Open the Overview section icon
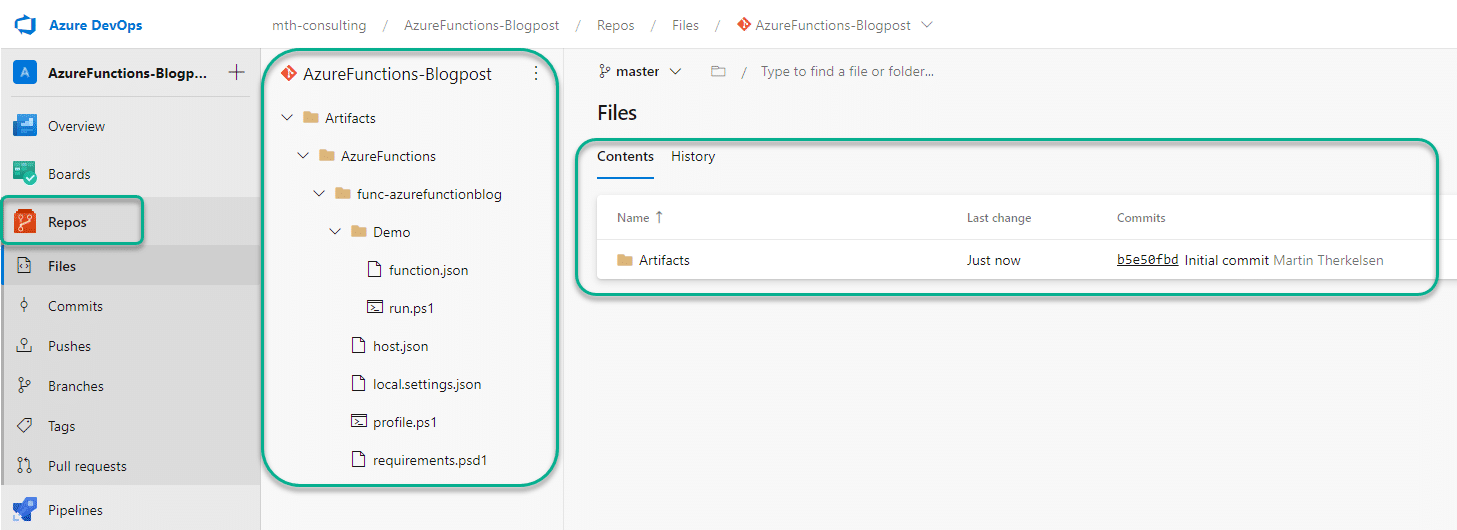 pyautogui.click(x=25, y=126)
